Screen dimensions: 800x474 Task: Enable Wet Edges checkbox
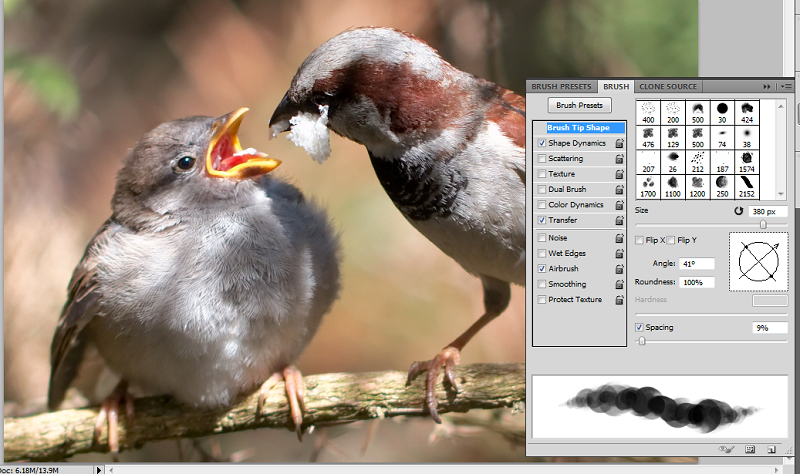click(x=542, y=253)
